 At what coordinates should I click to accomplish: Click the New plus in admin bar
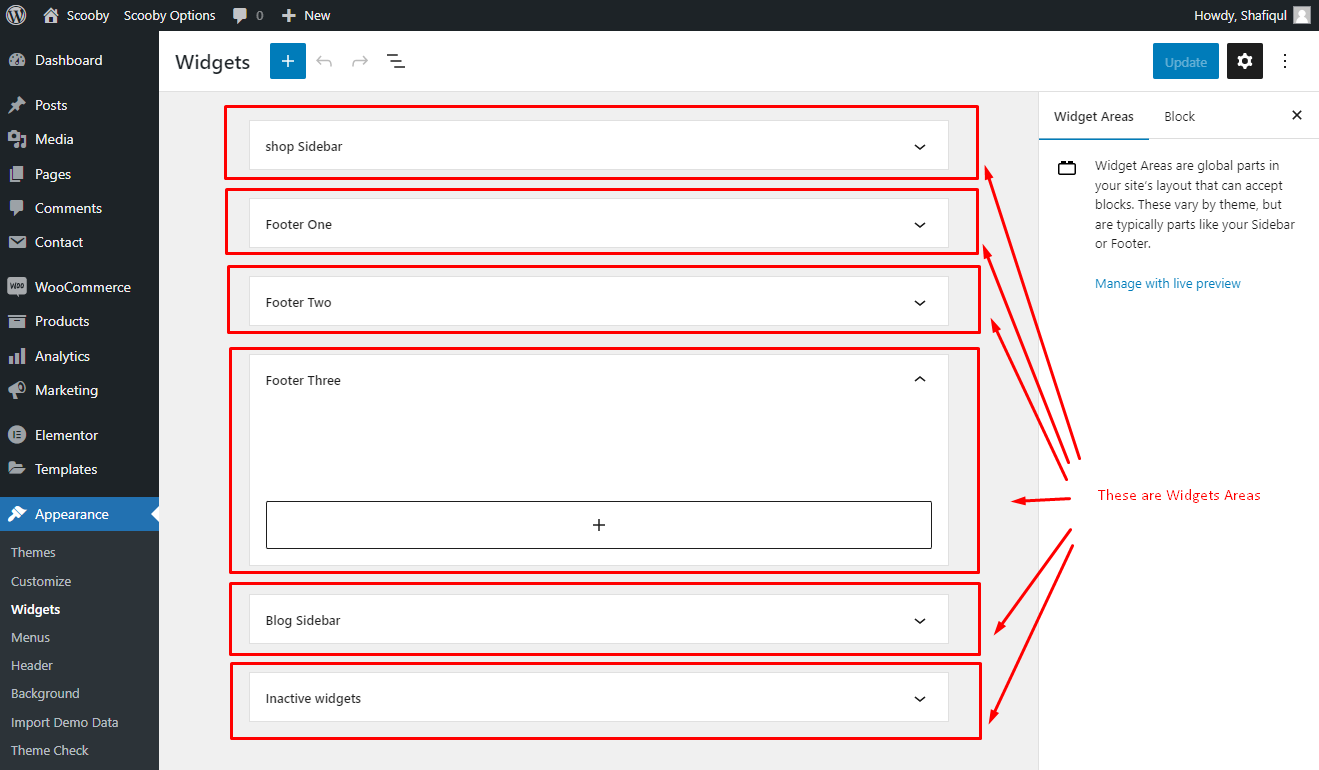coord(289,15)
